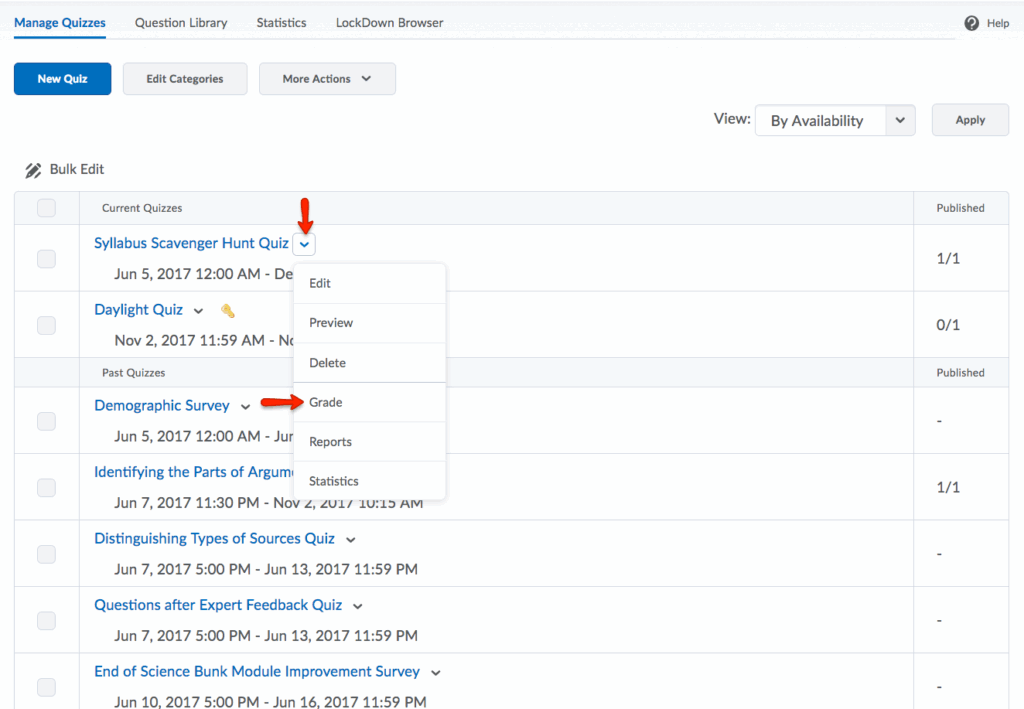The width and height of the screenshot is (1024, 709).
Task: Click chevron next to Daylight Quiz
Action: (x=198, y=311)
